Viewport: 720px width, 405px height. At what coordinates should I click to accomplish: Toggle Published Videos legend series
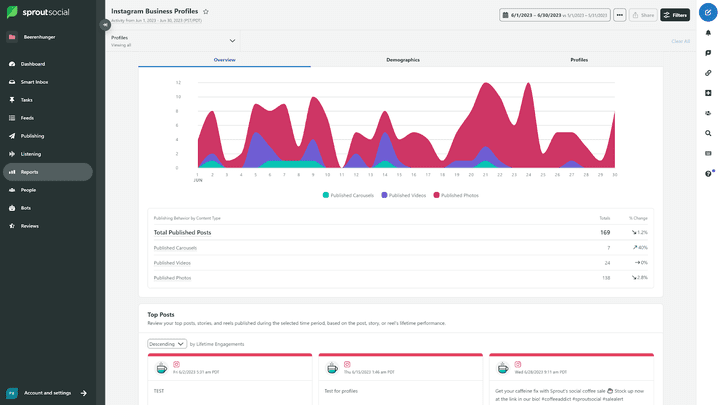[x=407, y=195]
